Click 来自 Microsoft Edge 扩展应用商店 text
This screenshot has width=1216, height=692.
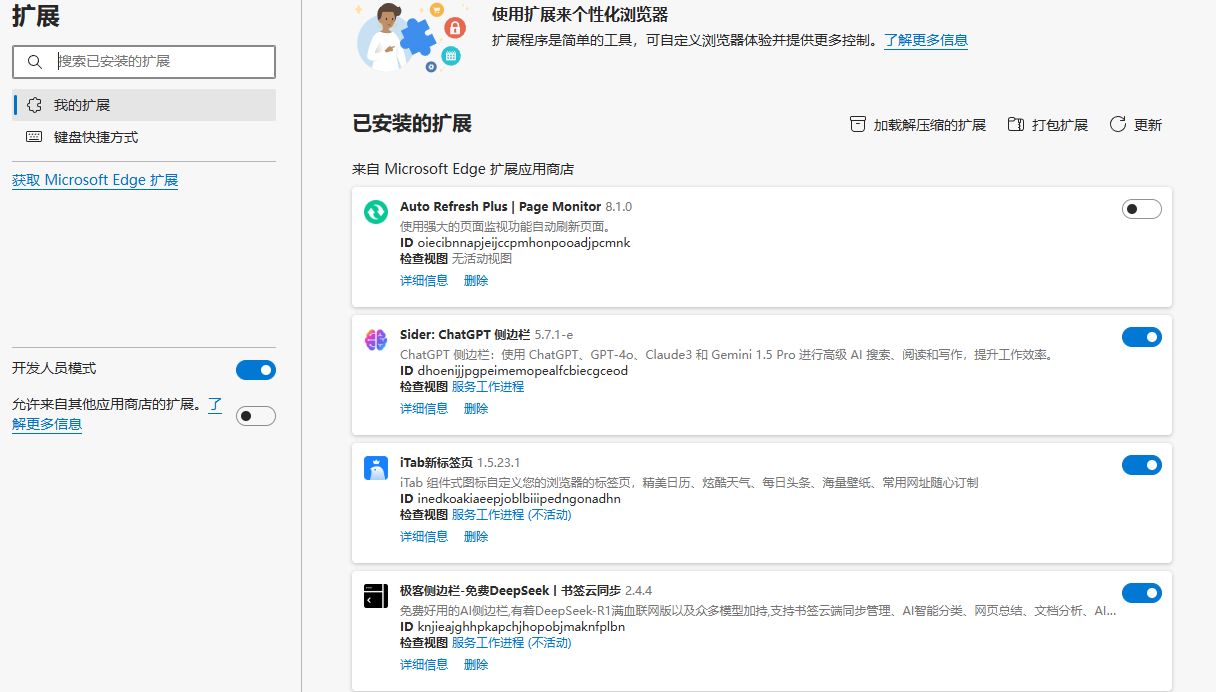pyautogui.click(x=463, y=170)
